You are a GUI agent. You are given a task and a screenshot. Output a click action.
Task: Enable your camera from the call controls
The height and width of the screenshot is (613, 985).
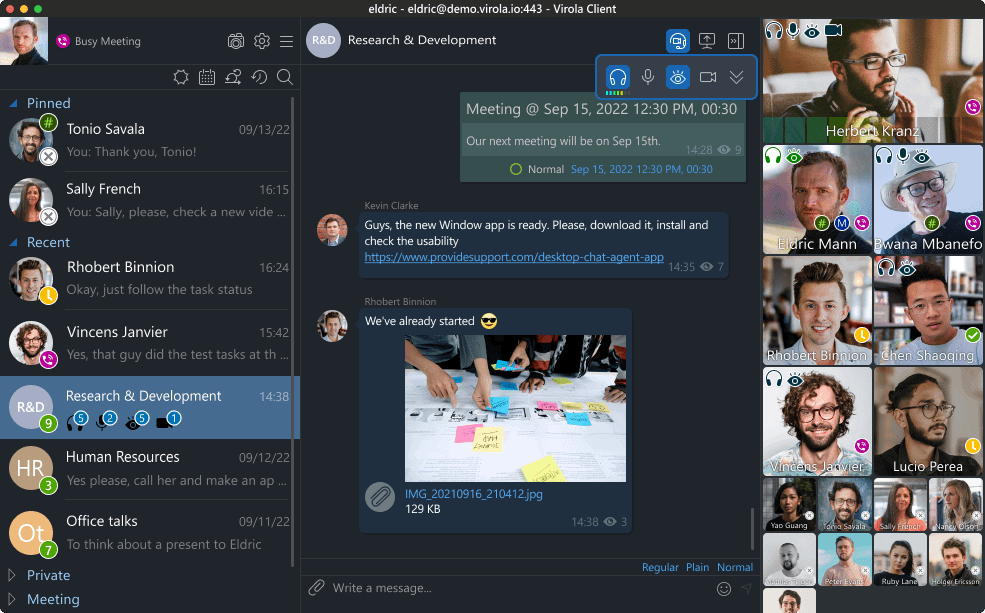[706, 76]
